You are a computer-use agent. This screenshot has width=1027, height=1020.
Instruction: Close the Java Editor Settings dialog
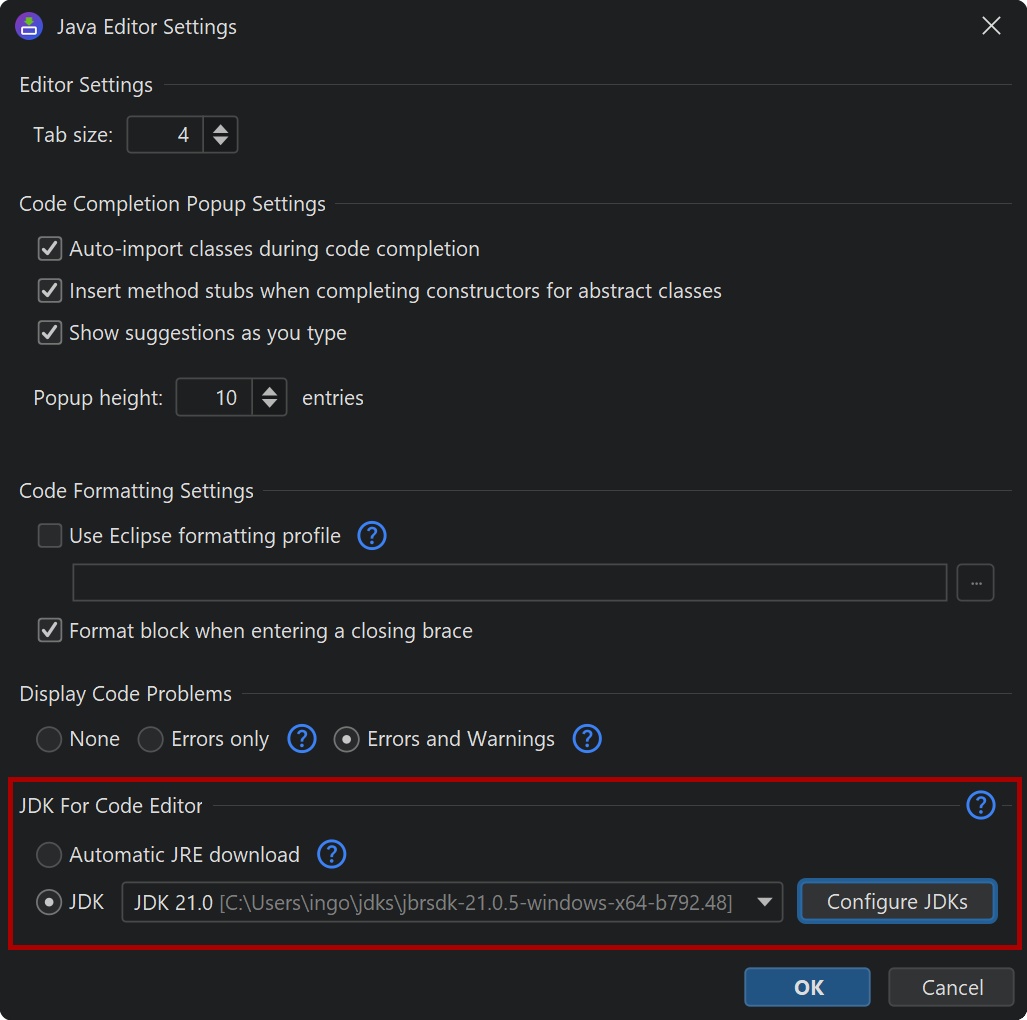point(991,26)
